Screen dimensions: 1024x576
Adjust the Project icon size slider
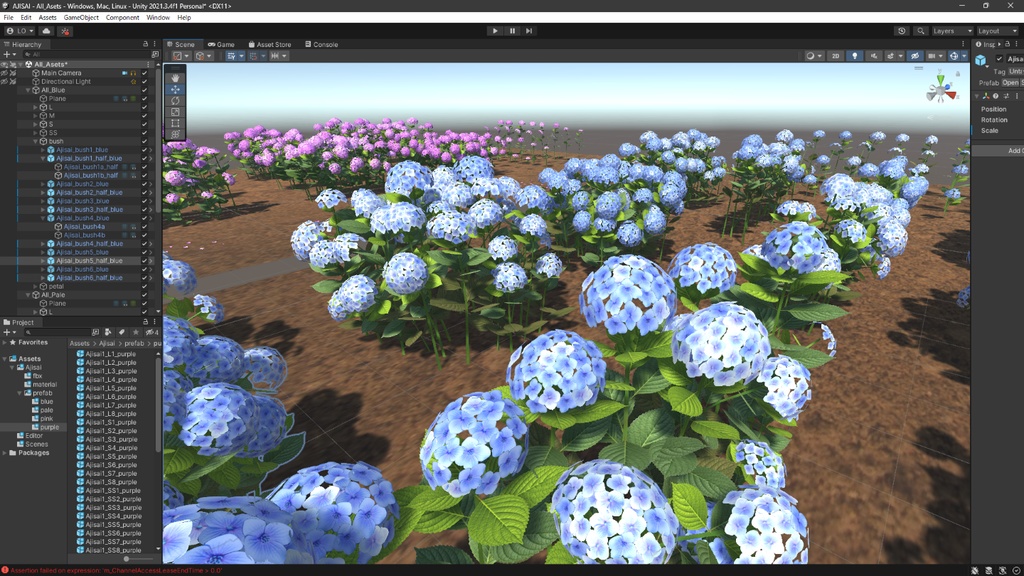pyautogui.click(x=127, y=559)
